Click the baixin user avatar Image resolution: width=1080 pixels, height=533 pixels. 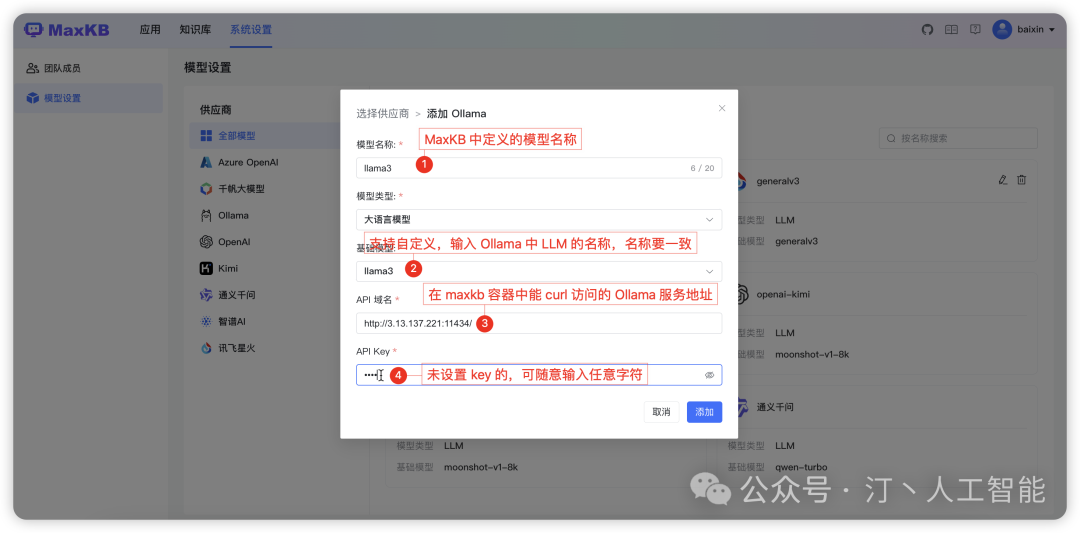[x=1001, y=30]
